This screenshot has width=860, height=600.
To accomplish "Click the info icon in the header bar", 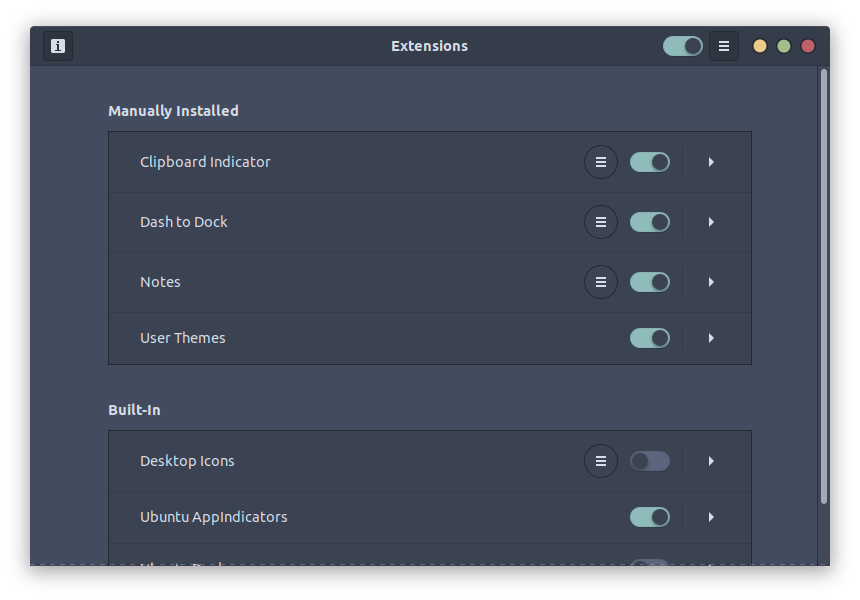I will click(57, 45).
